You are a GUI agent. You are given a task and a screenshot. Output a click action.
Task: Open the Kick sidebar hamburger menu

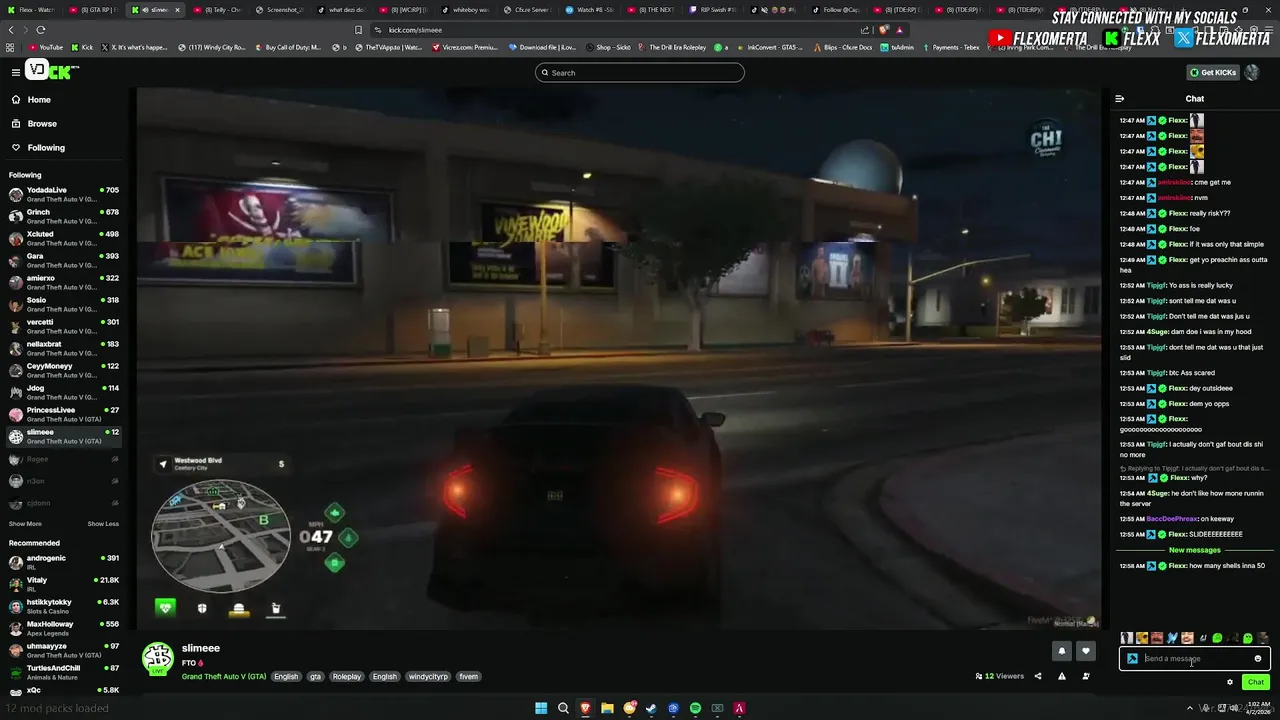tap(15, 72)
